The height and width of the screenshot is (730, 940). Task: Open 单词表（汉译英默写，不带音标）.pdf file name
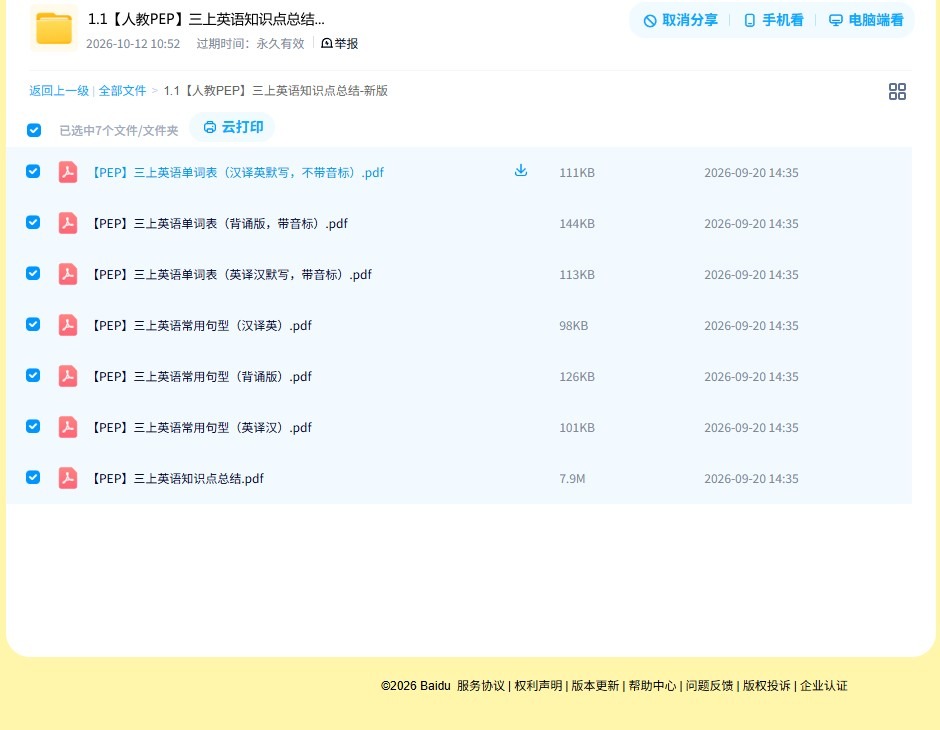[x=237, y=173]
